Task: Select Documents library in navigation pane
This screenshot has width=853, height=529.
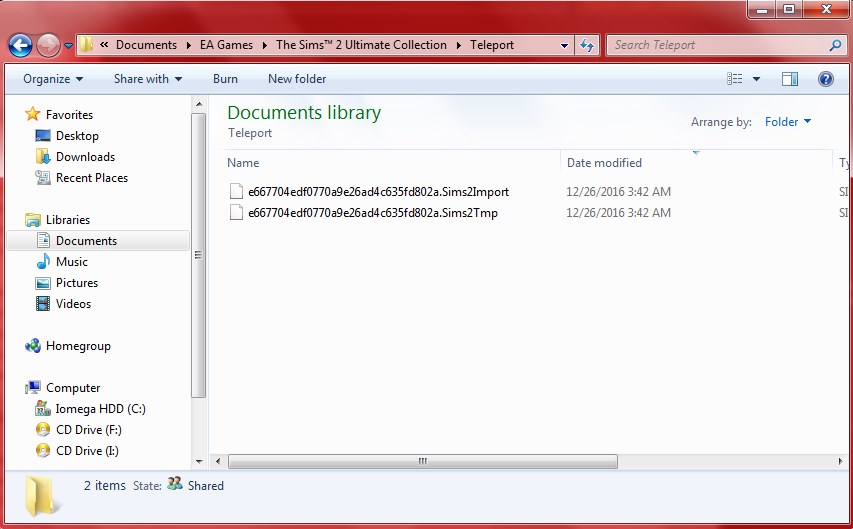Action: (x=86, y=241)
